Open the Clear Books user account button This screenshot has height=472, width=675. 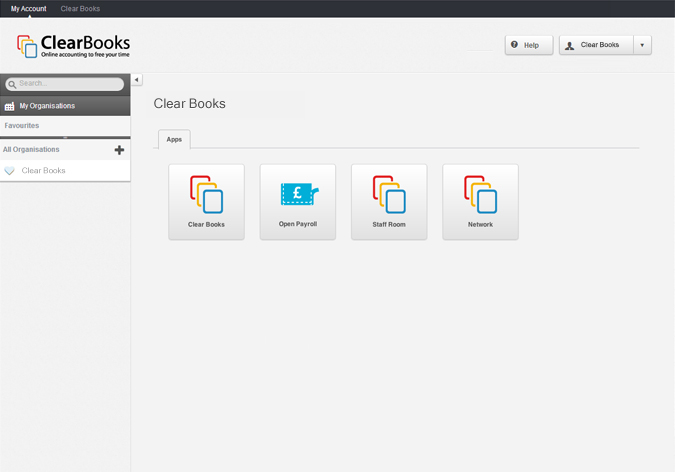pyautogui.click(x=595, y=45)
